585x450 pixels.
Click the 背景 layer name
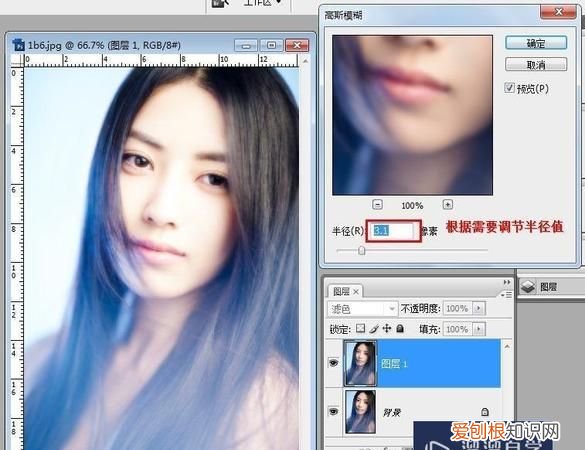(391, 412)
